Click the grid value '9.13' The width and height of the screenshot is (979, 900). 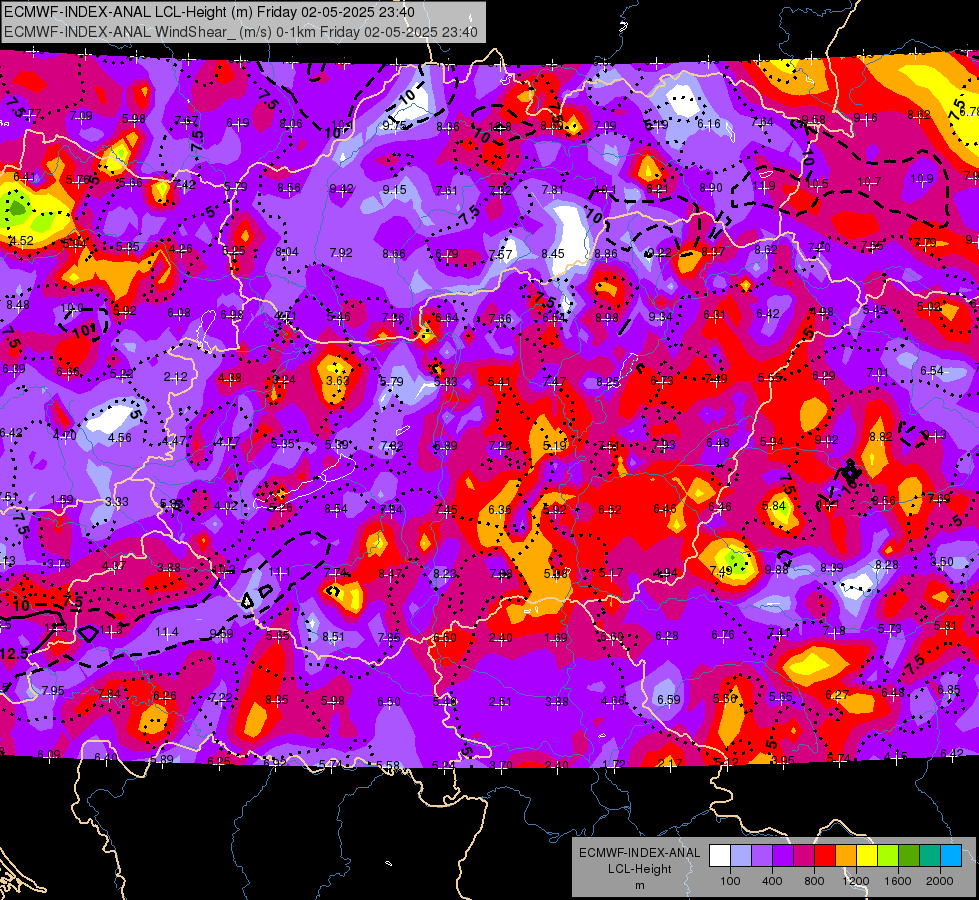934,435
